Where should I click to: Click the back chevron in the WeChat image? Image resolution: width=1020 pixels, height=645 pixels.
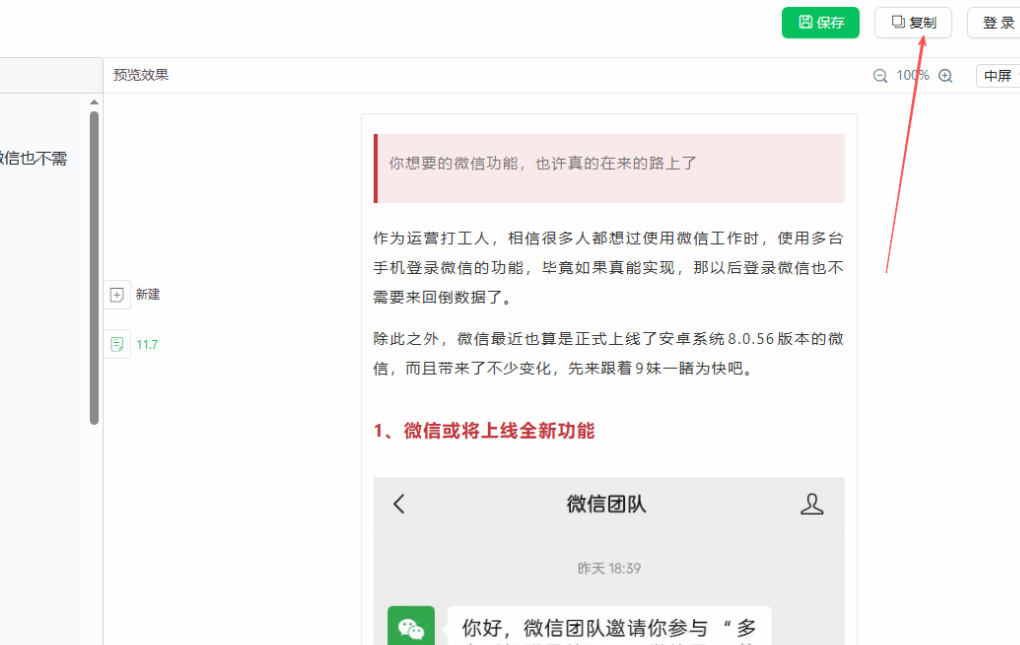tap(399, 504)
